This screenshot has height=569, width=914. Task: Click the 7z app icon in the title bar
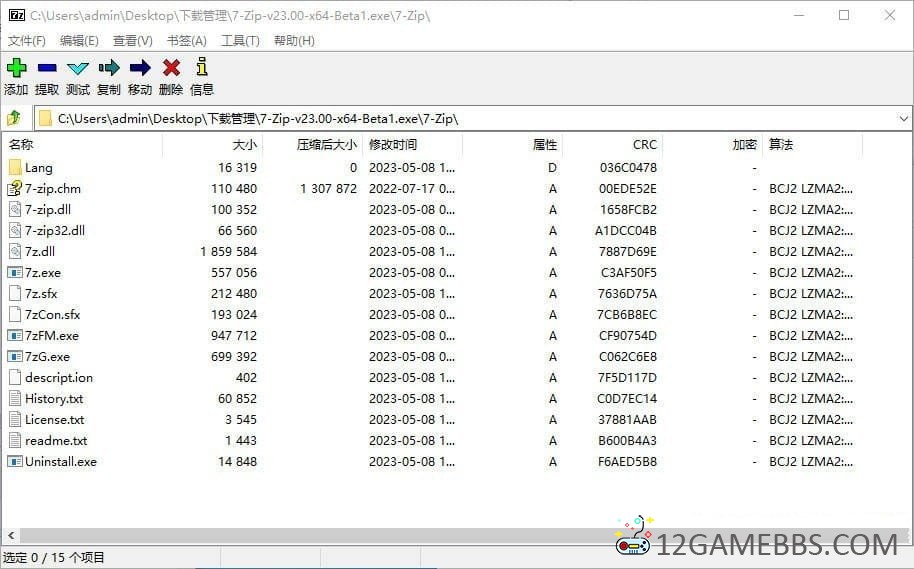(17, 15)
